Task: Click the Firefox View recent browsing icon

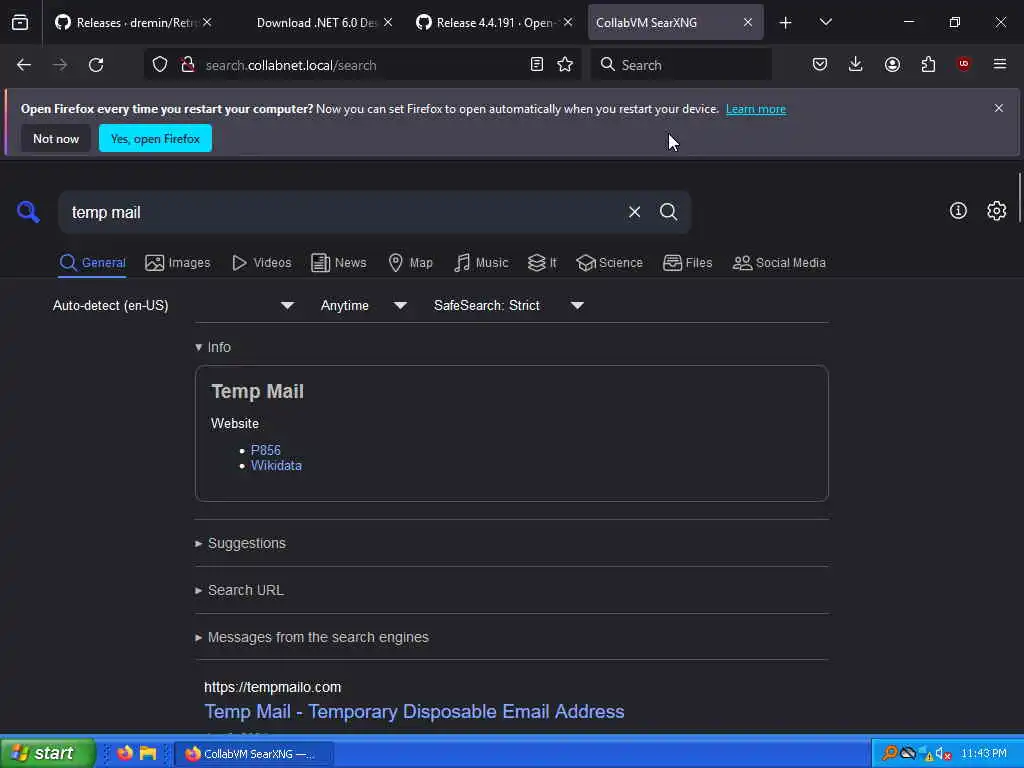Action: click(20, 22)
